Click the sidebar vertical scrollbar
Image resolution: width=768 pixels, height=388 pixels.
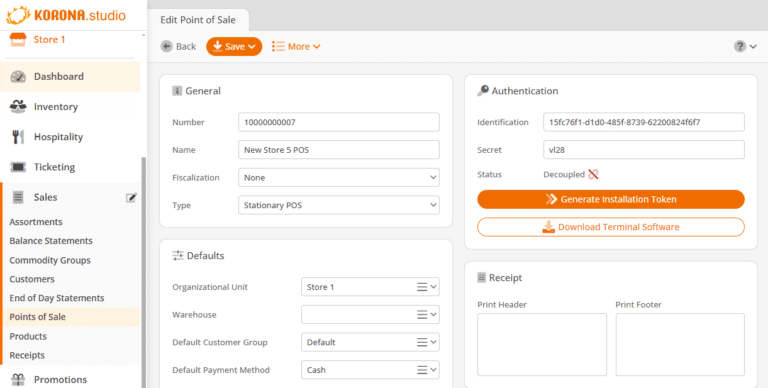144,272
